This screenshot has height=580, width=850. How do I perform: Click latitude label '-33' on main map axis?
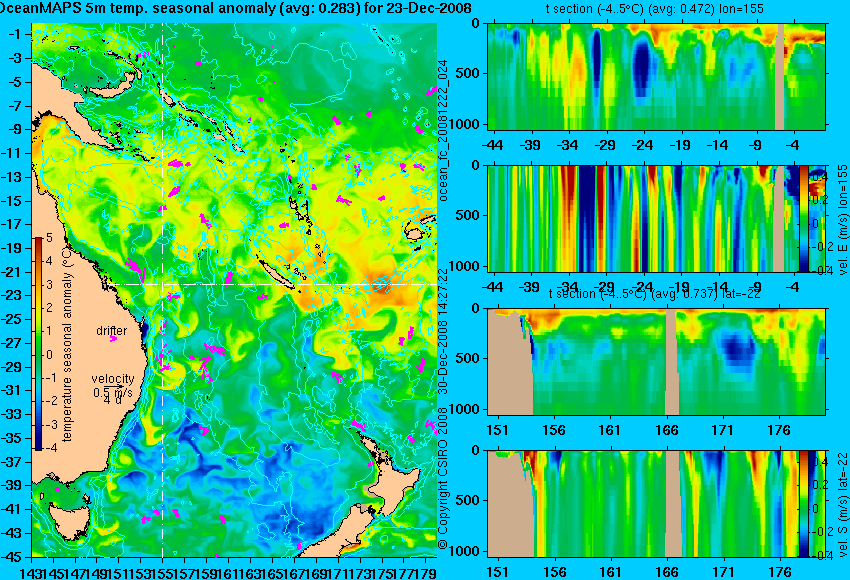tap(12, 414)
